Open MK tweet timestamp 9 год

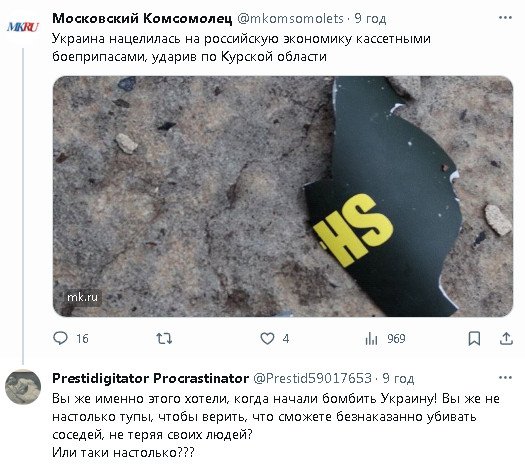[370, 18]
